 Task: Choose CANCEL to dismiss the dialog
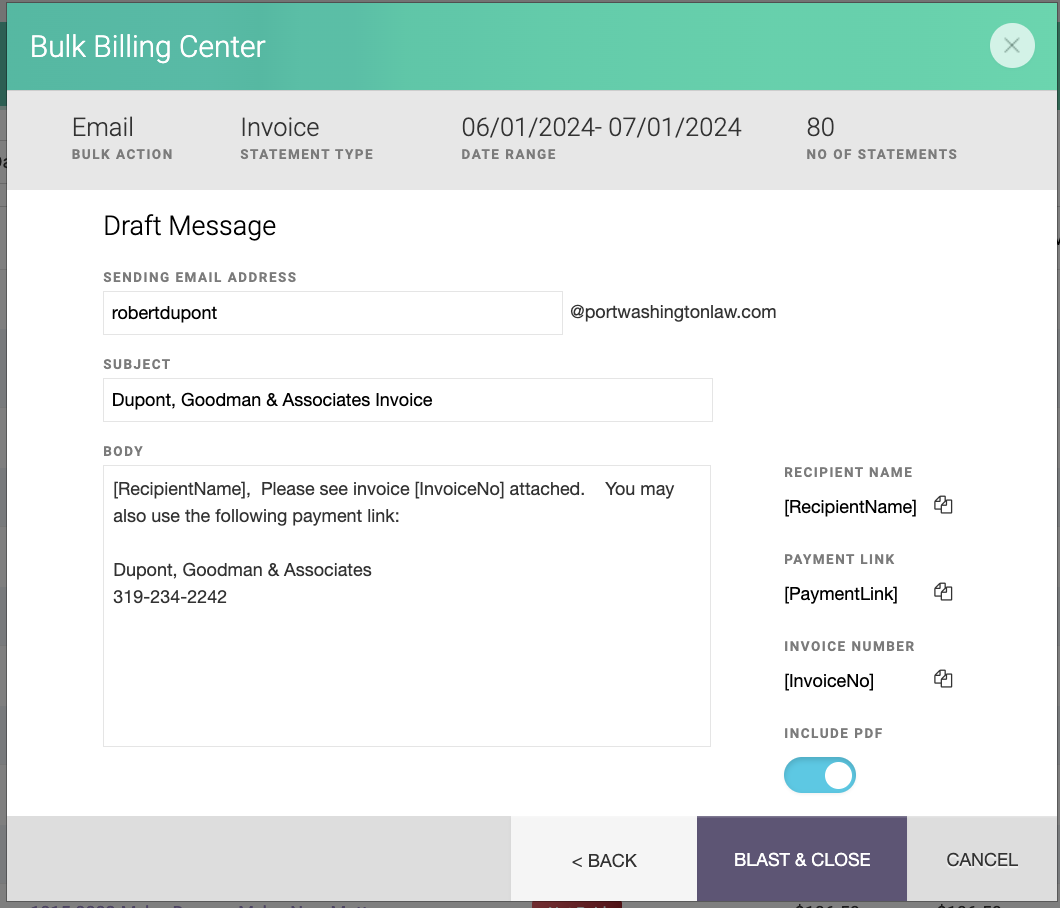[982, 860]
